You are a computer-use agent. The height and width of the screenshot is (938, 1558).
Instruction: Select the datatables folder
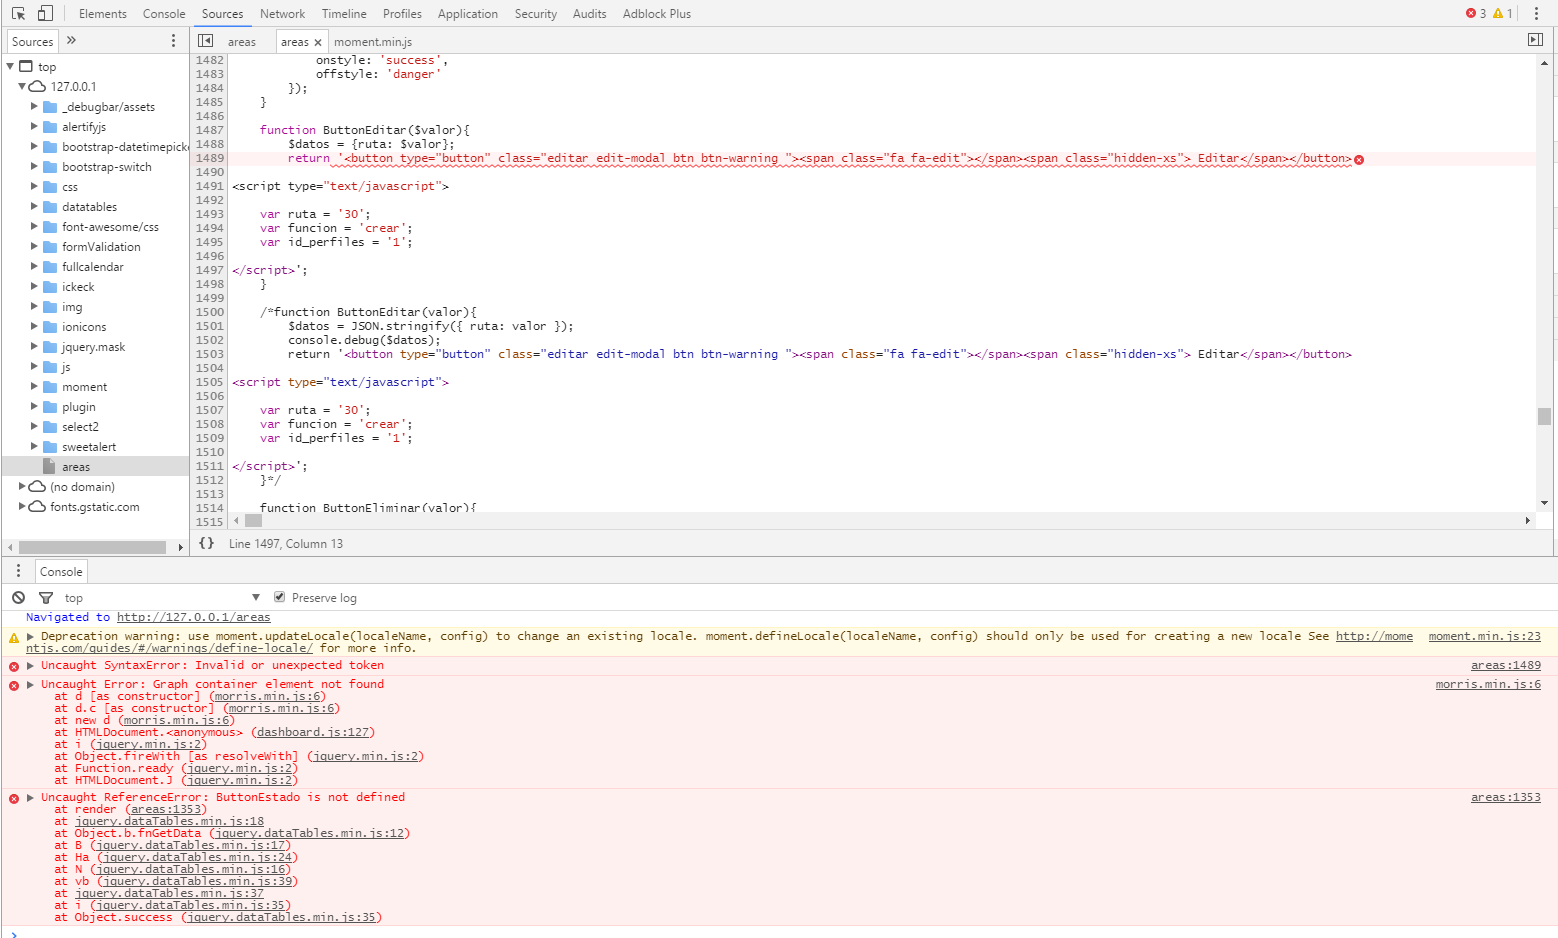click(x=89, y=207)
